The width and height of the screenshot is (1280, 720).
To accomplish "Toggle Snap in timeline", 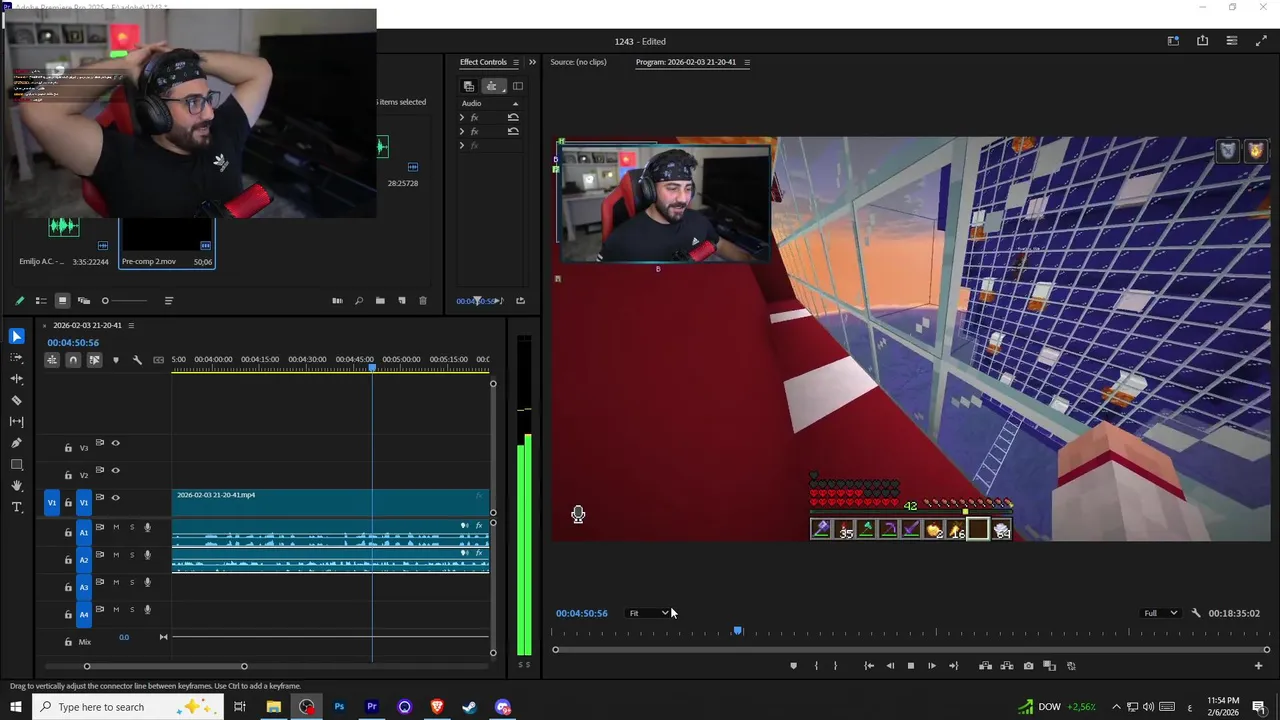I will click(73, 360).
